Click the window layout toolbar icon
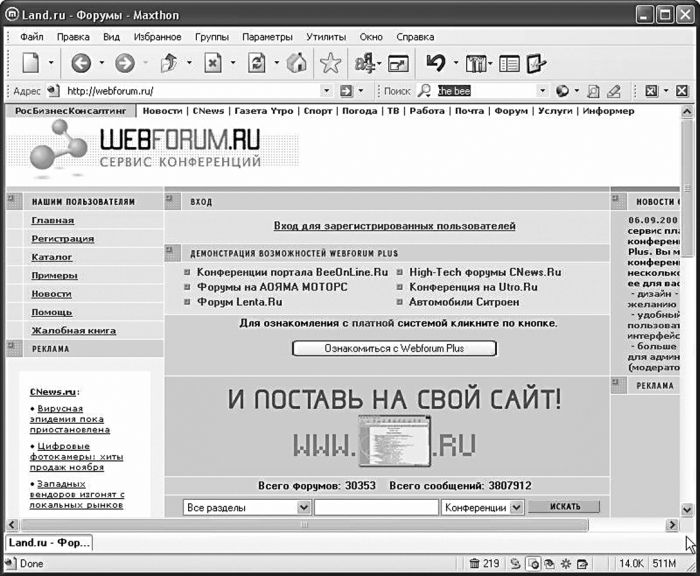The image size is (700, 576). 398,64
